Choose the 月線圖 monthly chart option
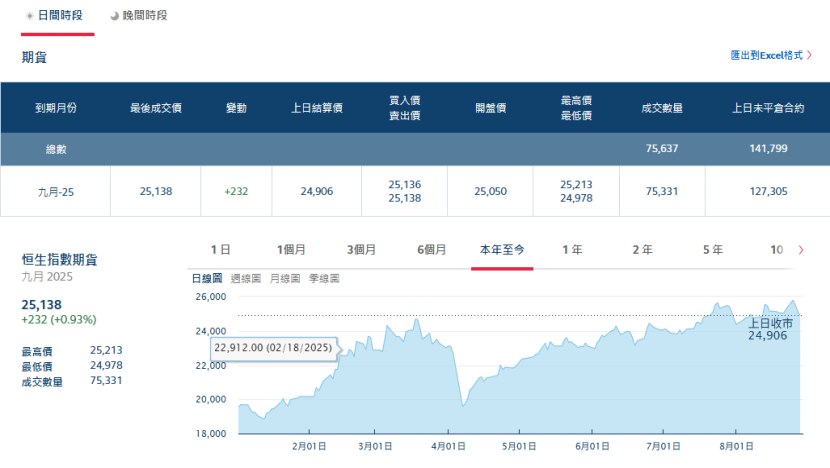 [285, 277]
